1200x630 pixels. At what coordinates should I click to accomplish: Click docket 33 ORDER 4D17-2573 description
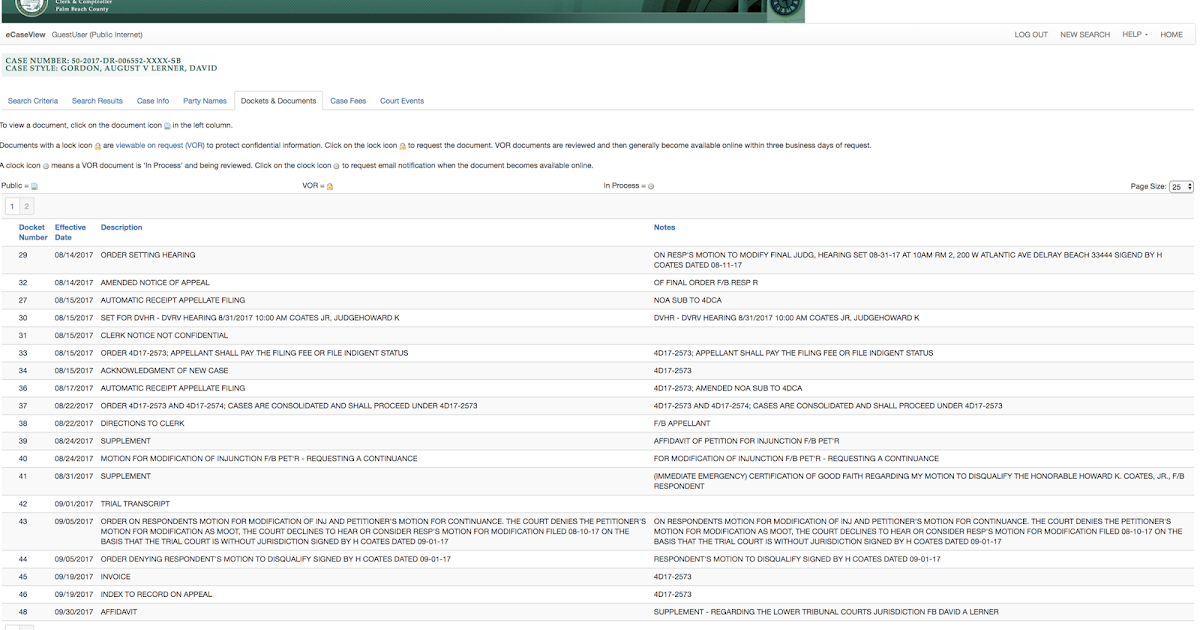(254, 353)
